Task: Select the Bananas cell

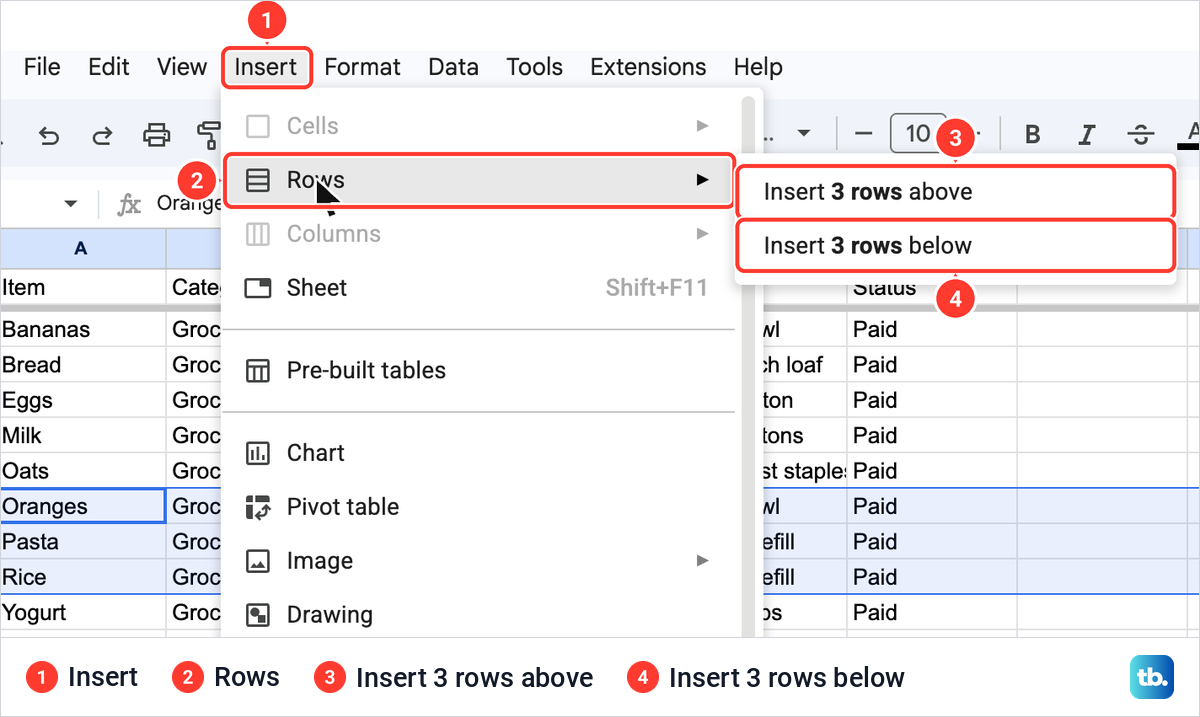Action: tap(82, 329)
